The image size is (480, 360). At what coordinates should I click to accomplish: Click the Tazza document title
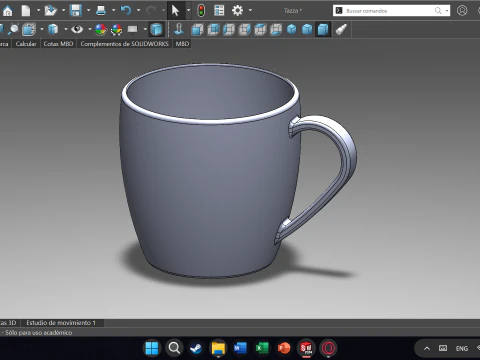(x=292, y=11)
